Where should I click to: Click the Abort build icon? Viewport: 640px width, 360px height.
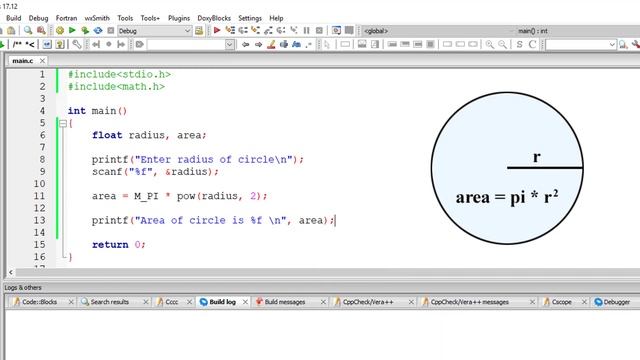tap(111, 31)
